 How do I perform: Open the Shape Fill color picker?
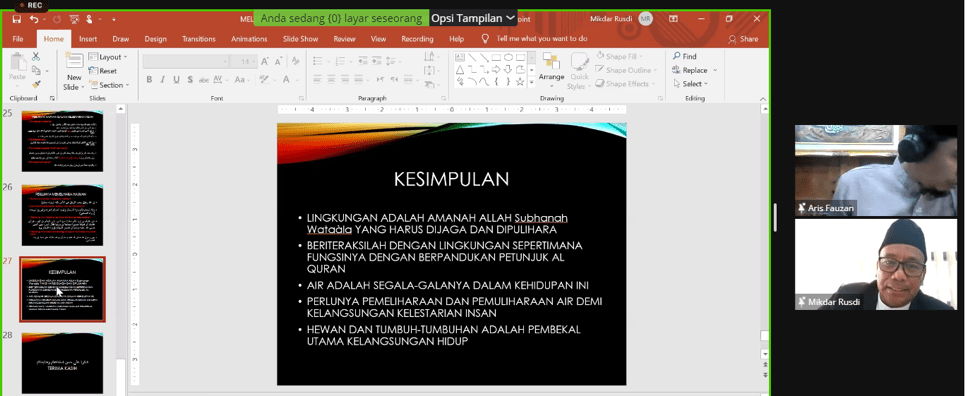coord(617,56)
